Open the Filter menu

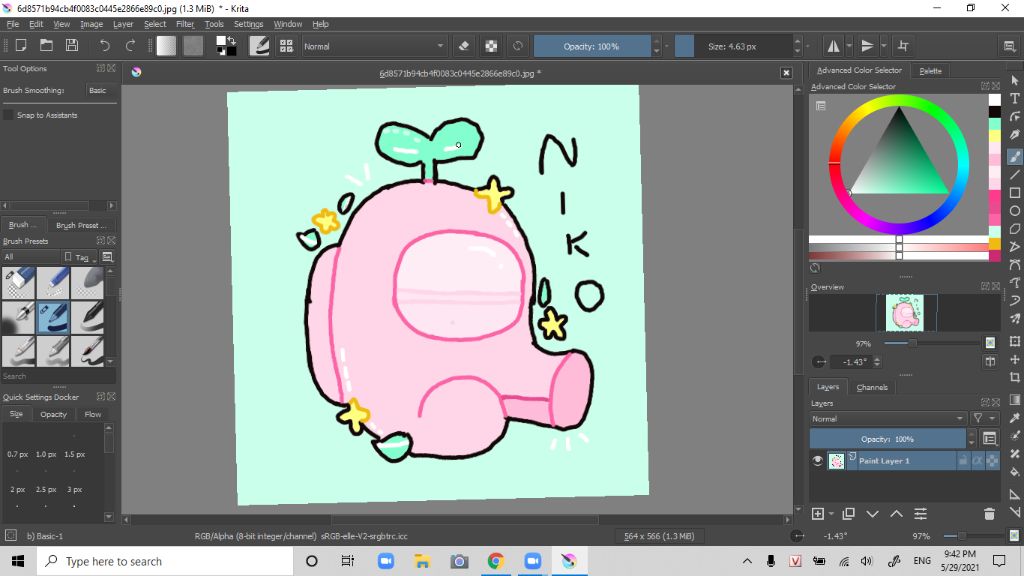[185, 24]
